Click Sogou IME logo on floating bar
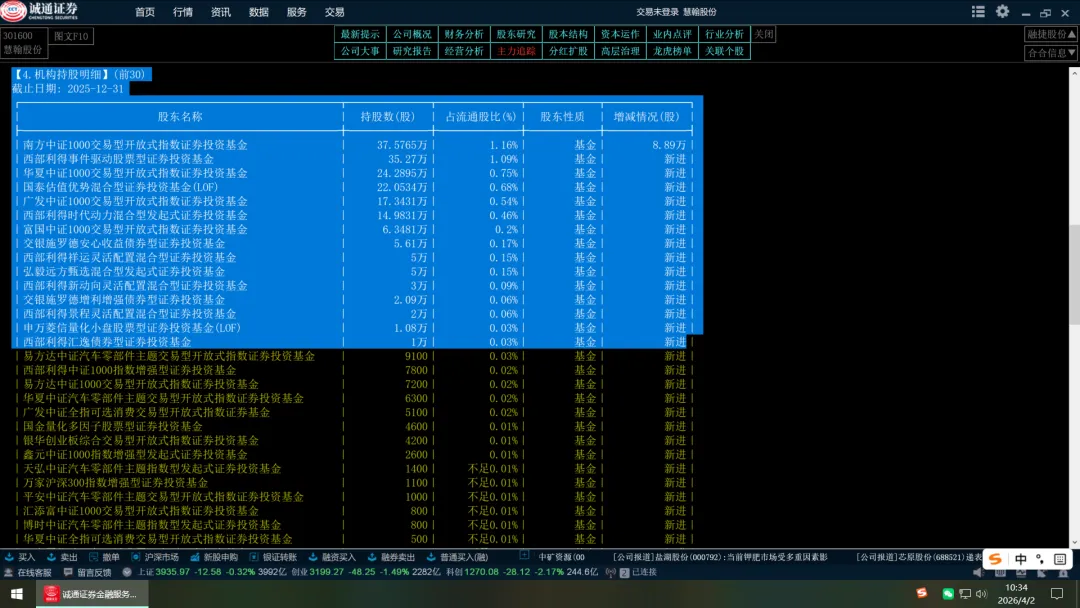The width and height of the screenshot is (1080, 608). pyautogui.click(x=995, y=558)
